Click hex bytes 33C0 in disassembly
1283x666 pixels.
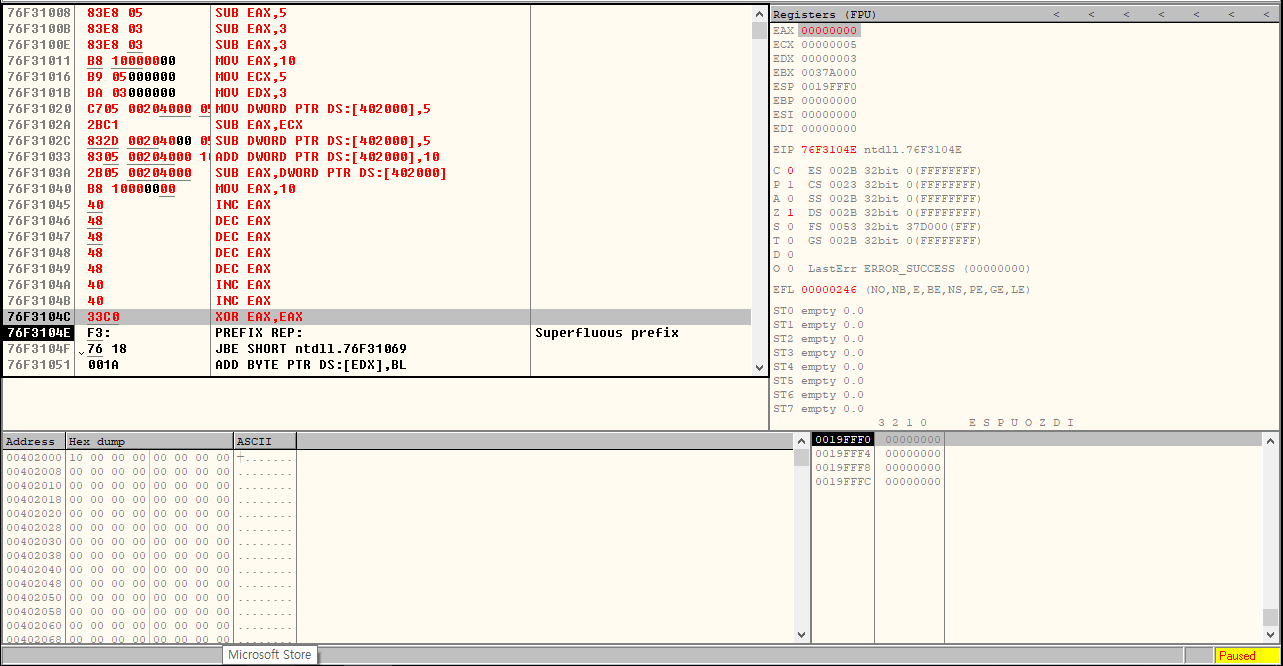click(104, 317)
